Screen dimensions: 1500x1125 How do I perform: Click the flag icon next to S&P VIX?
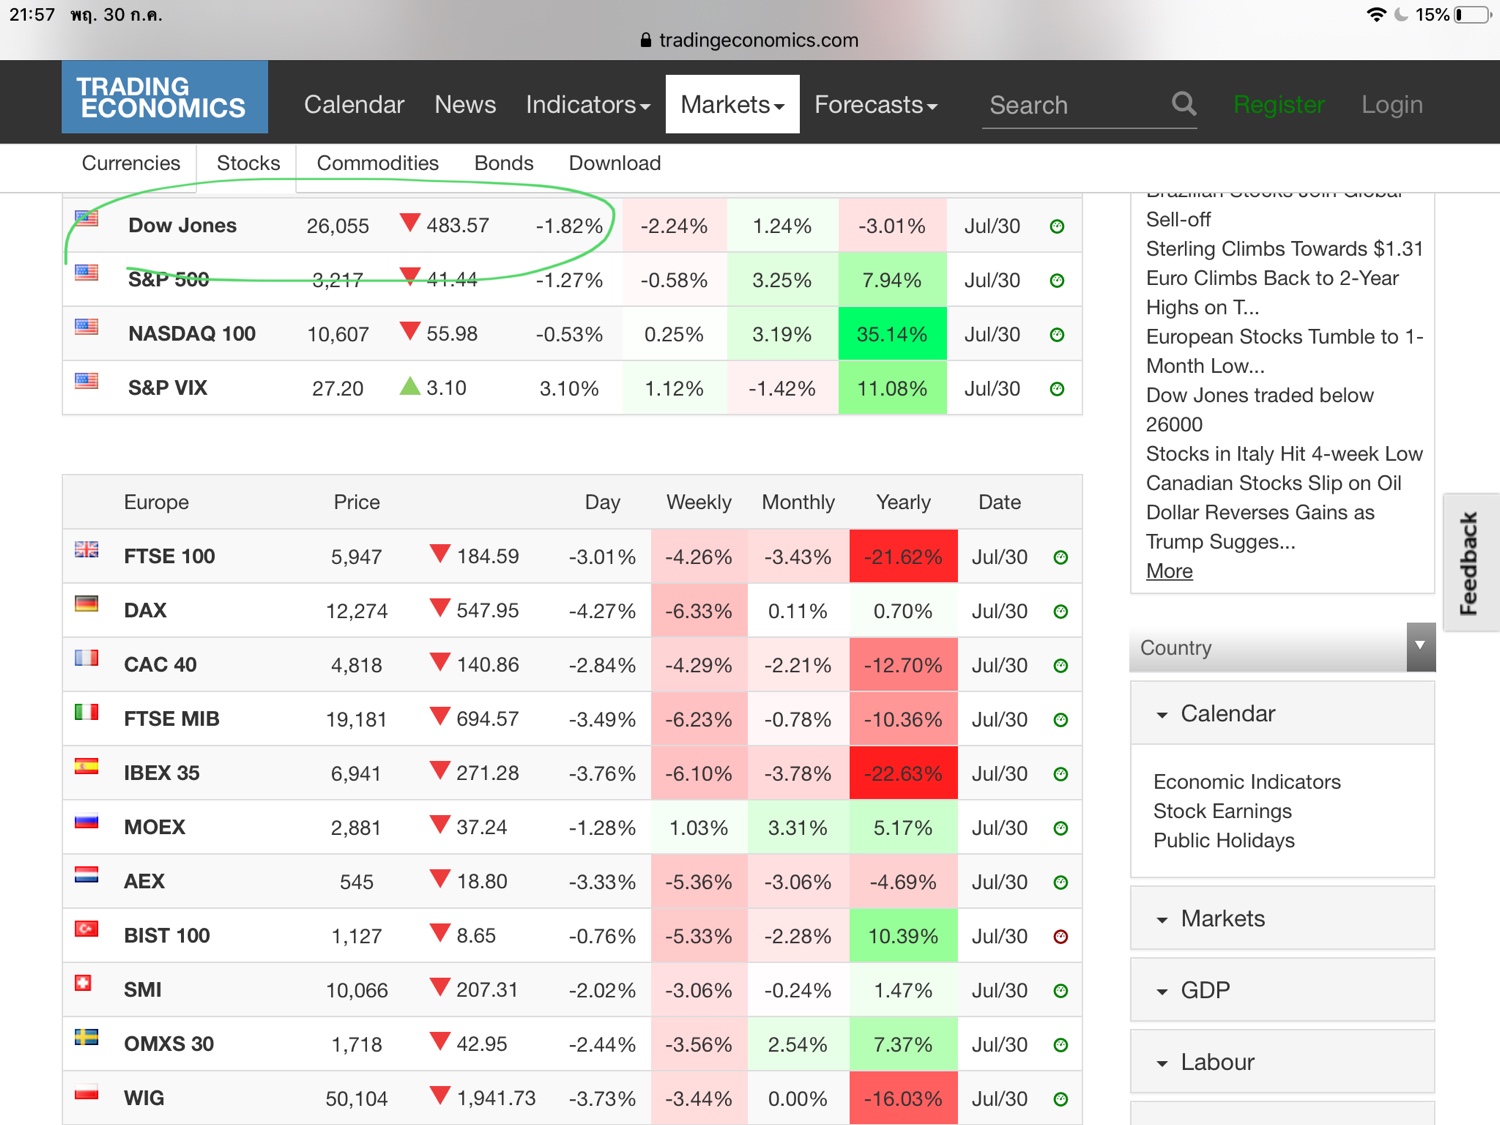coord(87,380)
